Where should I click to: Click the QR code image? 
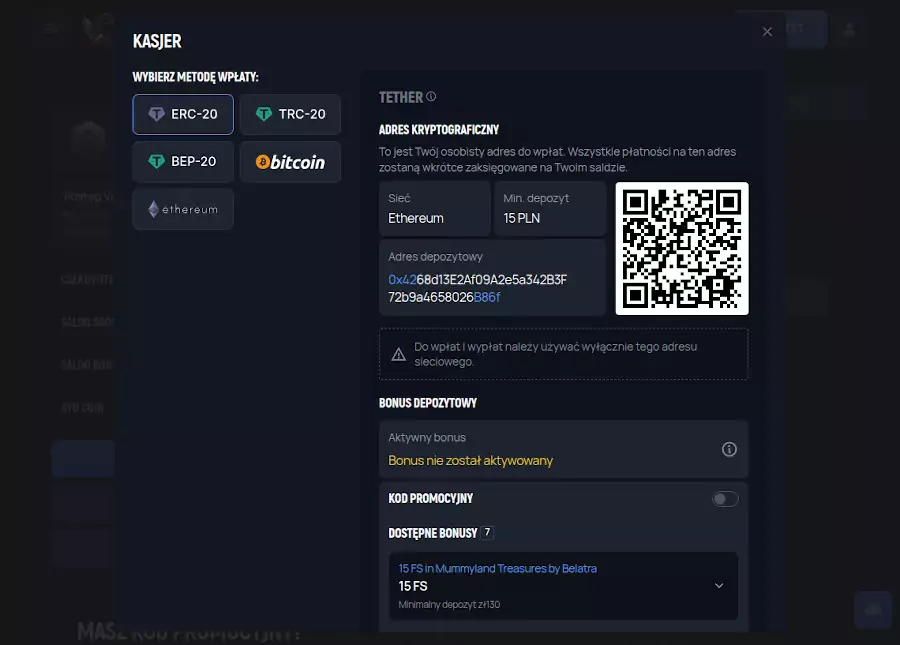pyautogui.click(x=681, y=248)
